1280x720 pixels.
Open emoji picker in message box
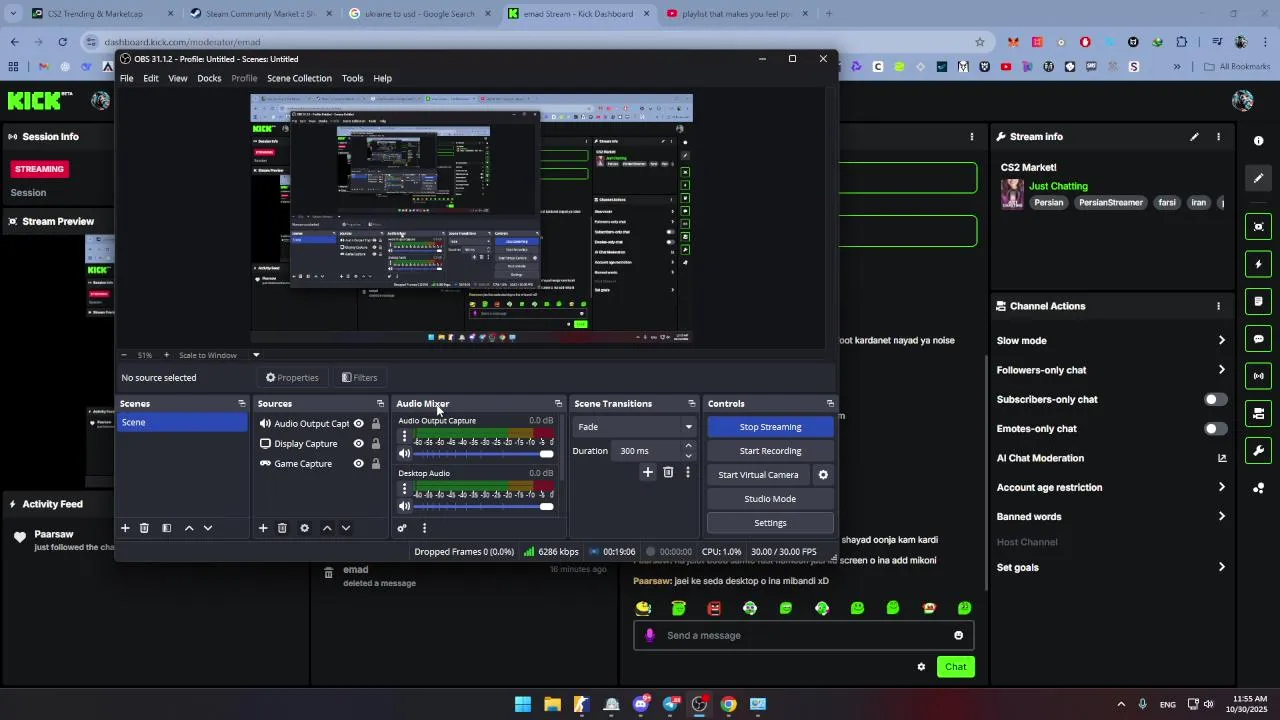pos(958,635)
